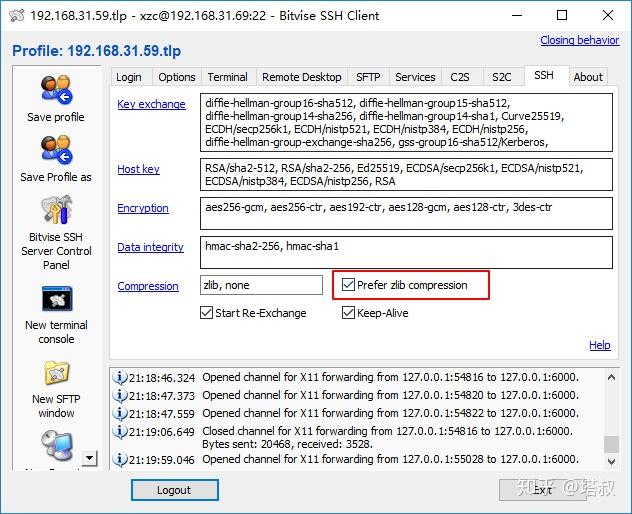Open the Compression link

[148, 286]
